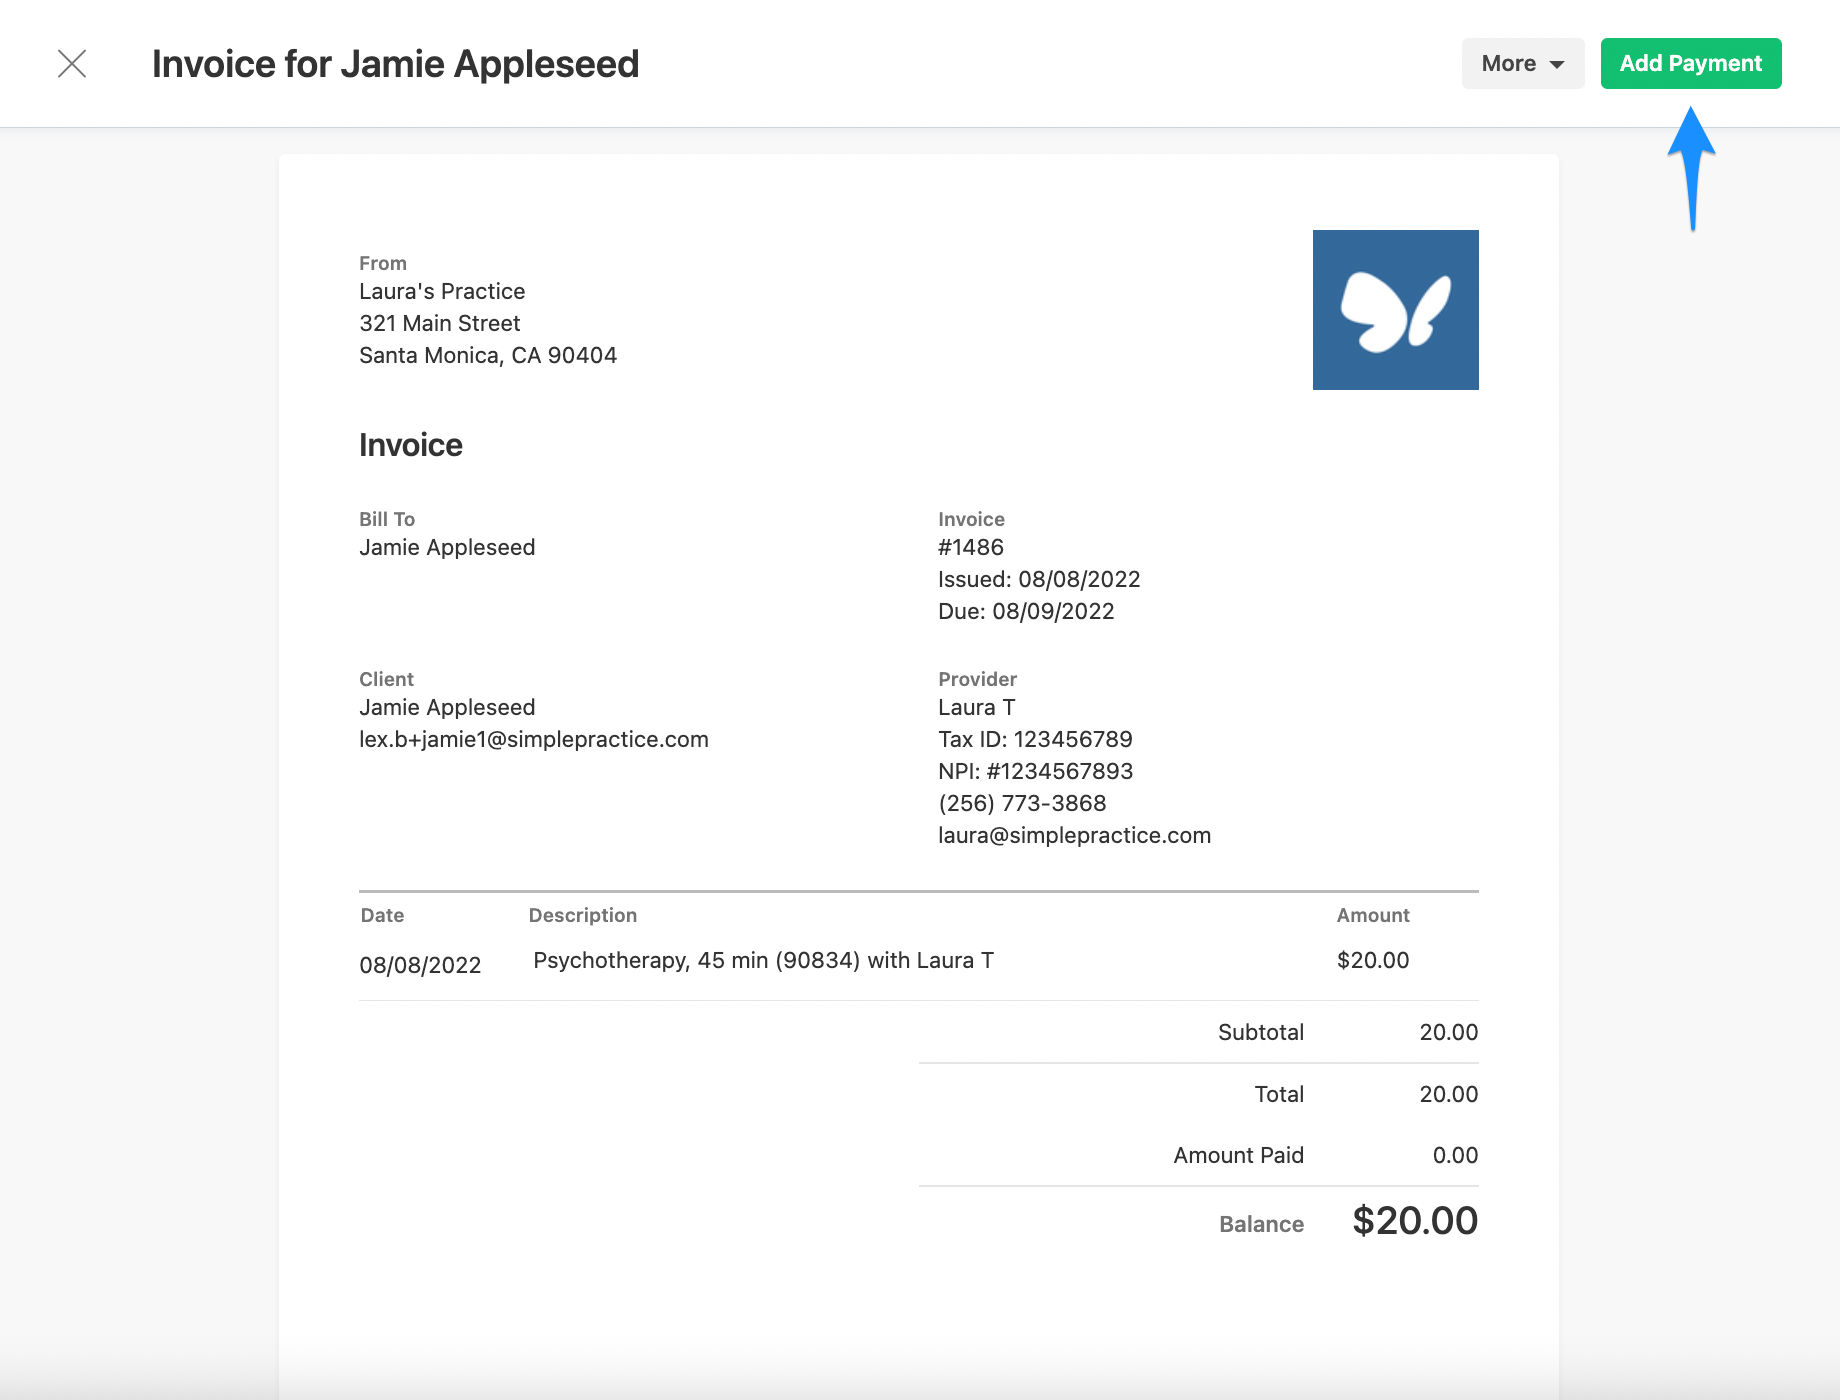The width and height of the screenshot is (1840, 1400).
Task: Close the invoice view with the X
Action: [x=72, y=63]
